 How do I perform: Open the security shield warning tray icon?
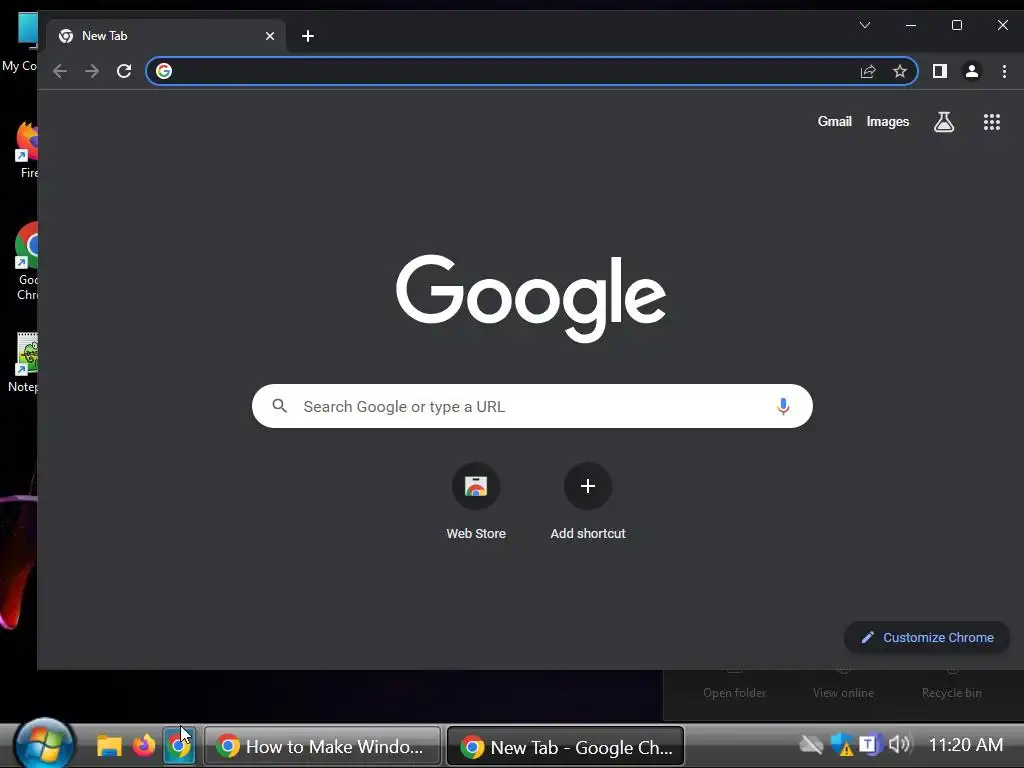pos(841,744)
